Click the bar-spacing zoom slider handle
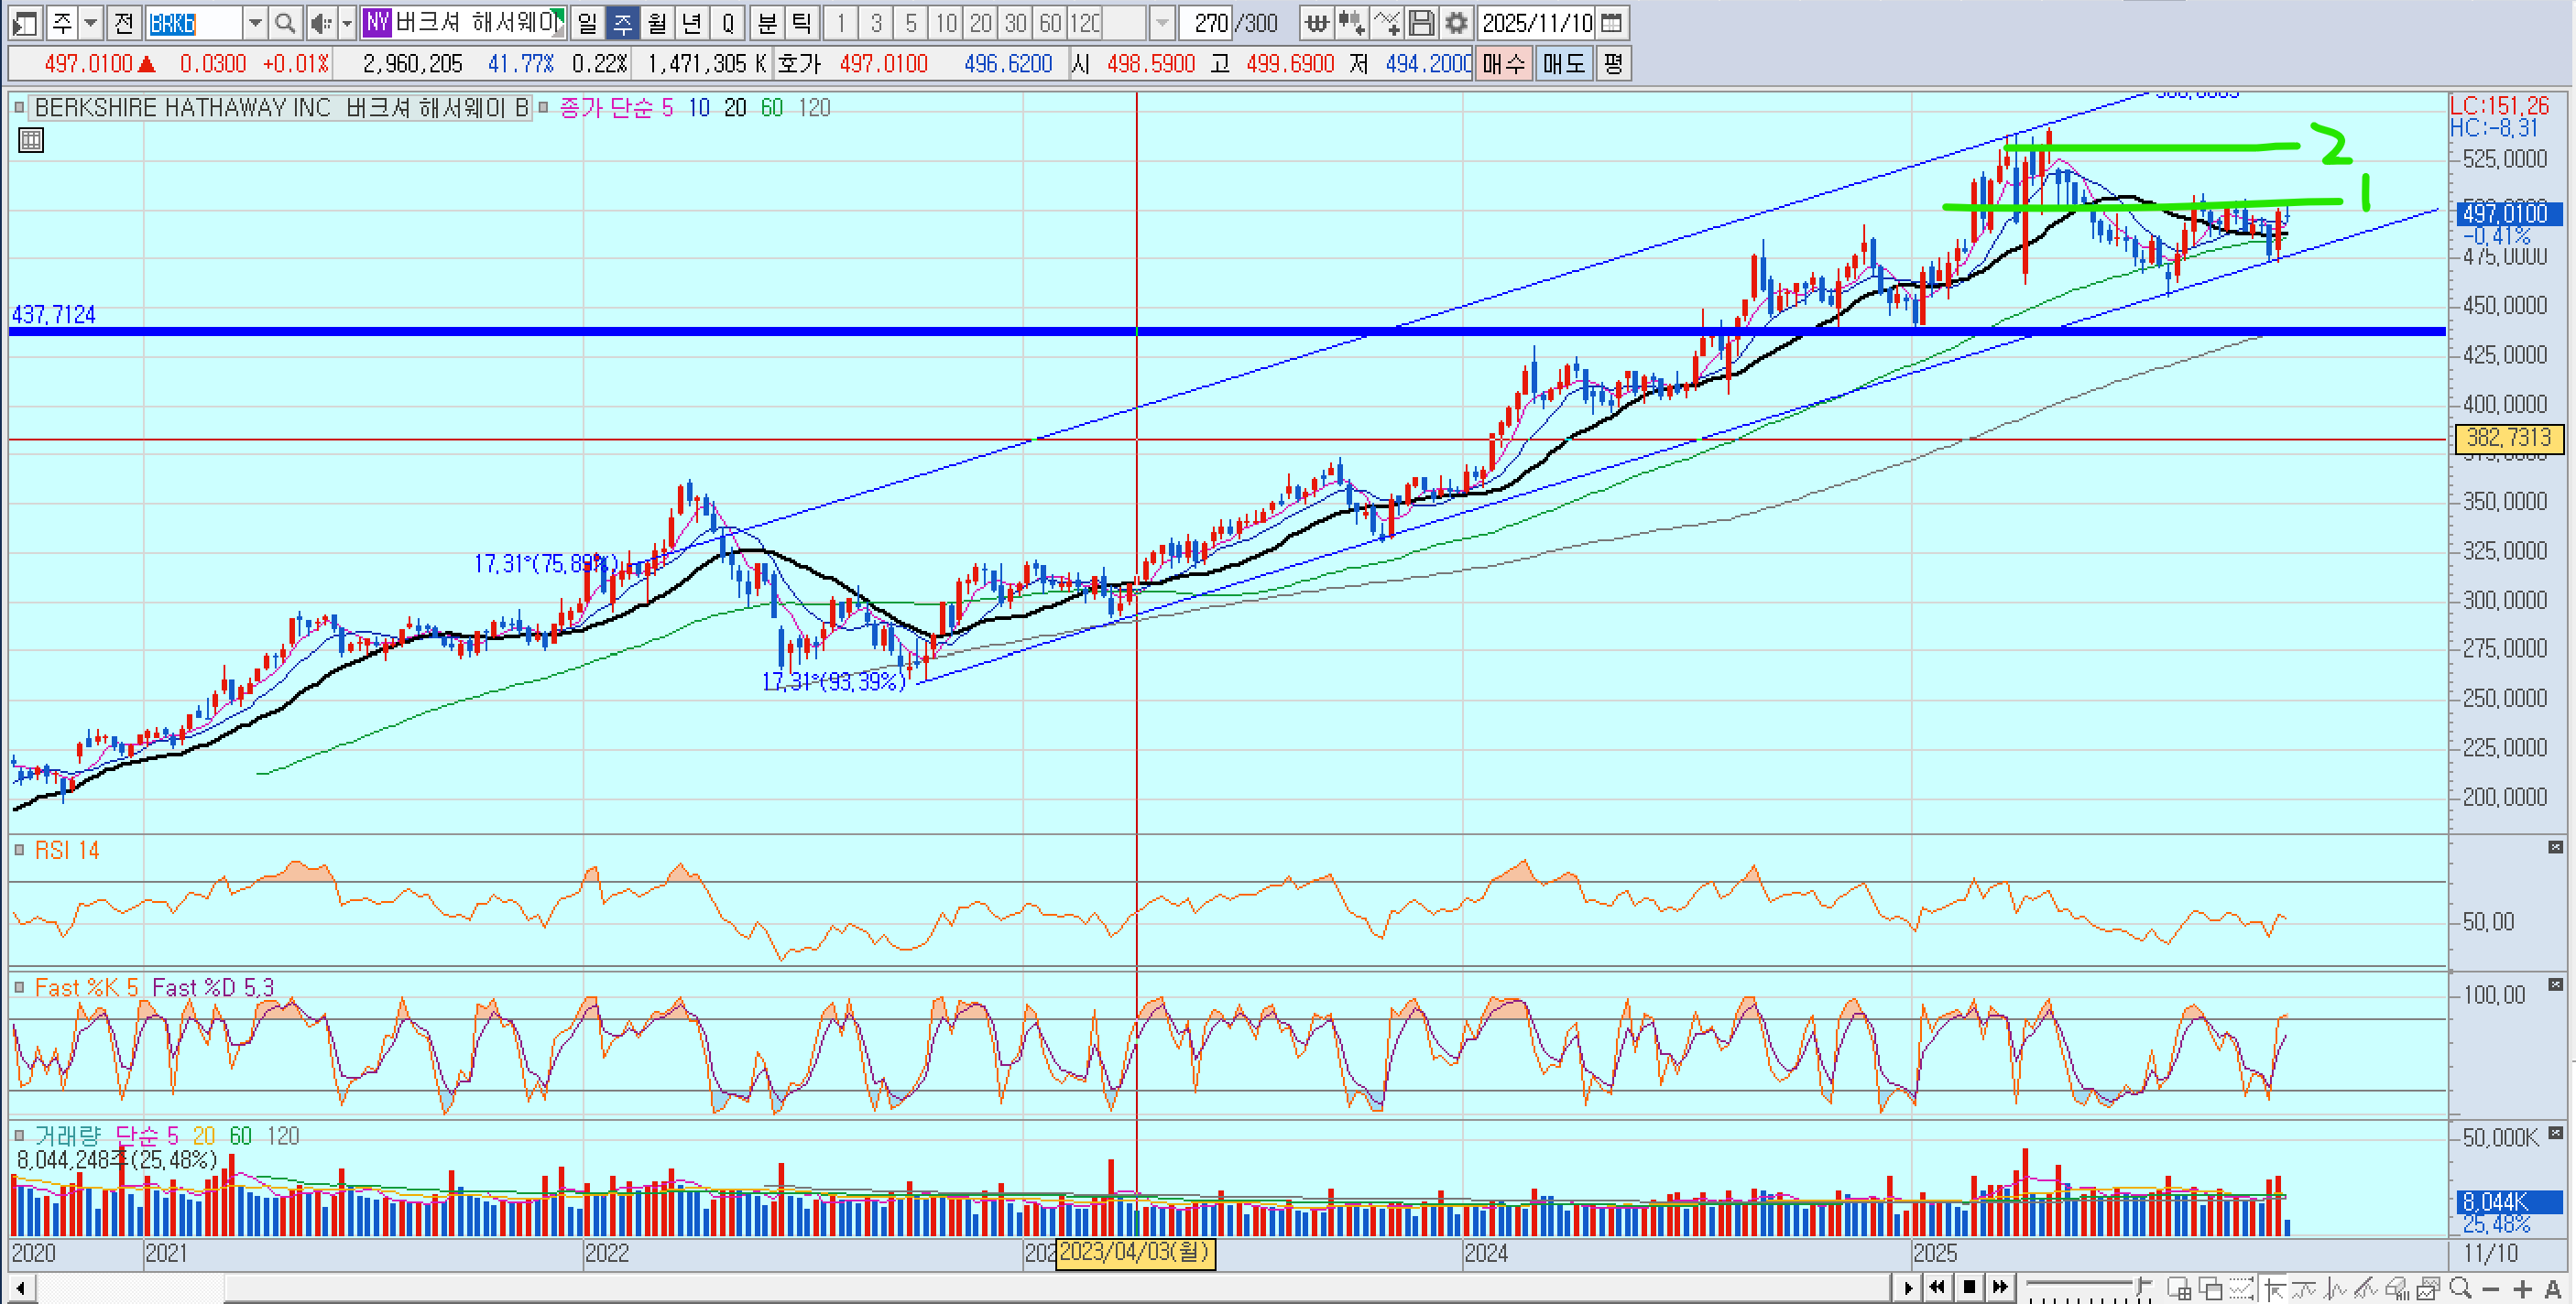Screen dimensions: 2576x1304 tap(2139, 1285)
